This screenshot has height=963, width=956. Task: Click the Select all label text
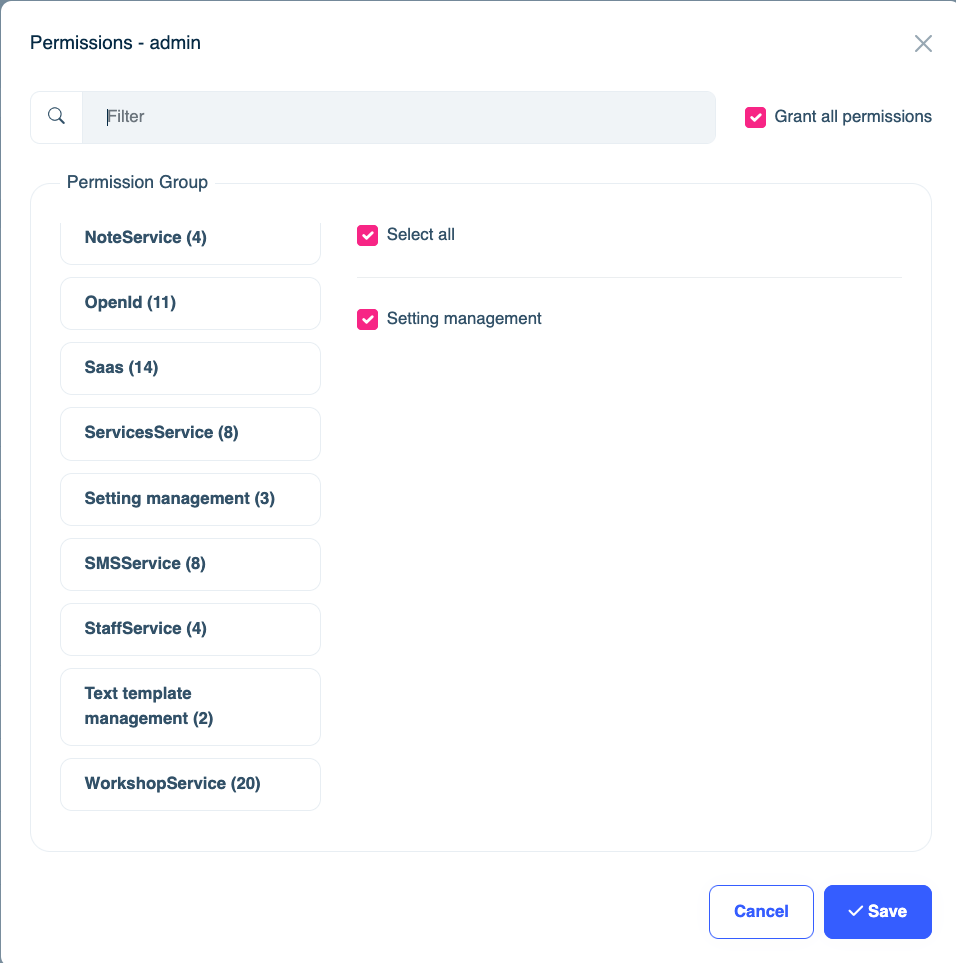point(421,235)
